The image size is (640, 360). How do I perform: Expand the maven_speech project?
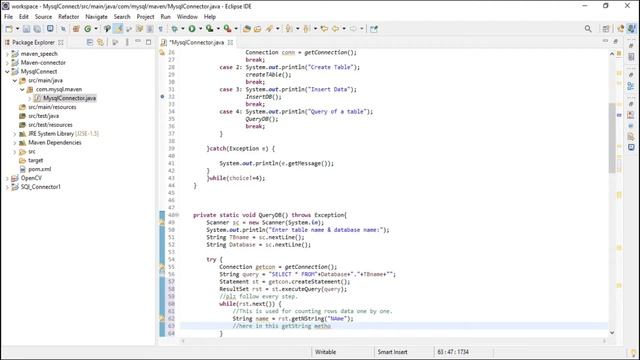point(7,54)
